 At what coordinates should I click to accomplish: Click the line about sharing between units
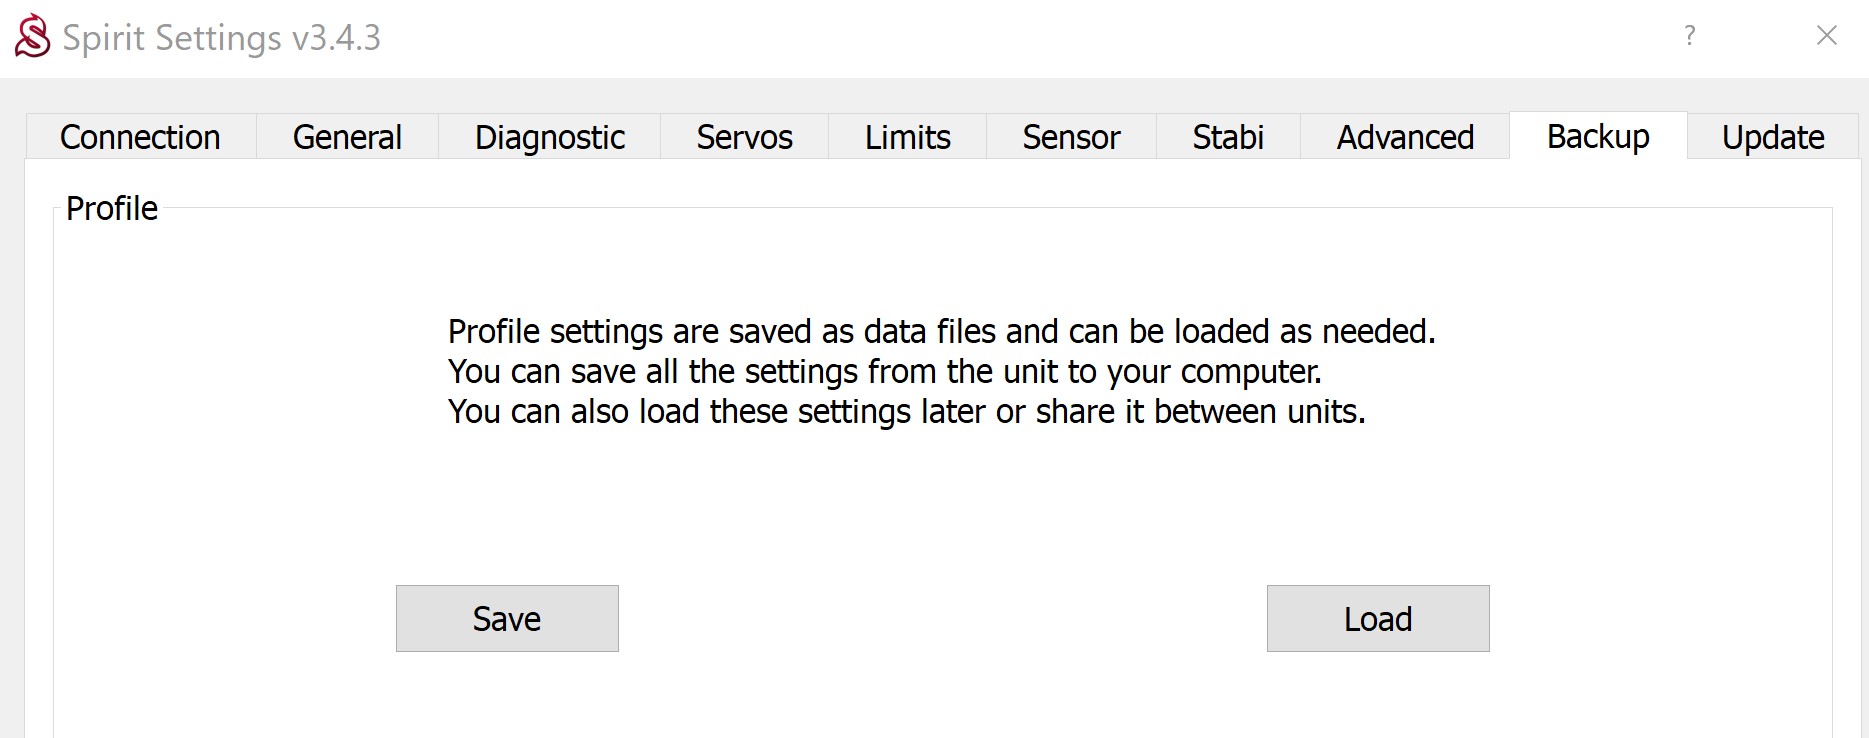(x=906, y=411)
